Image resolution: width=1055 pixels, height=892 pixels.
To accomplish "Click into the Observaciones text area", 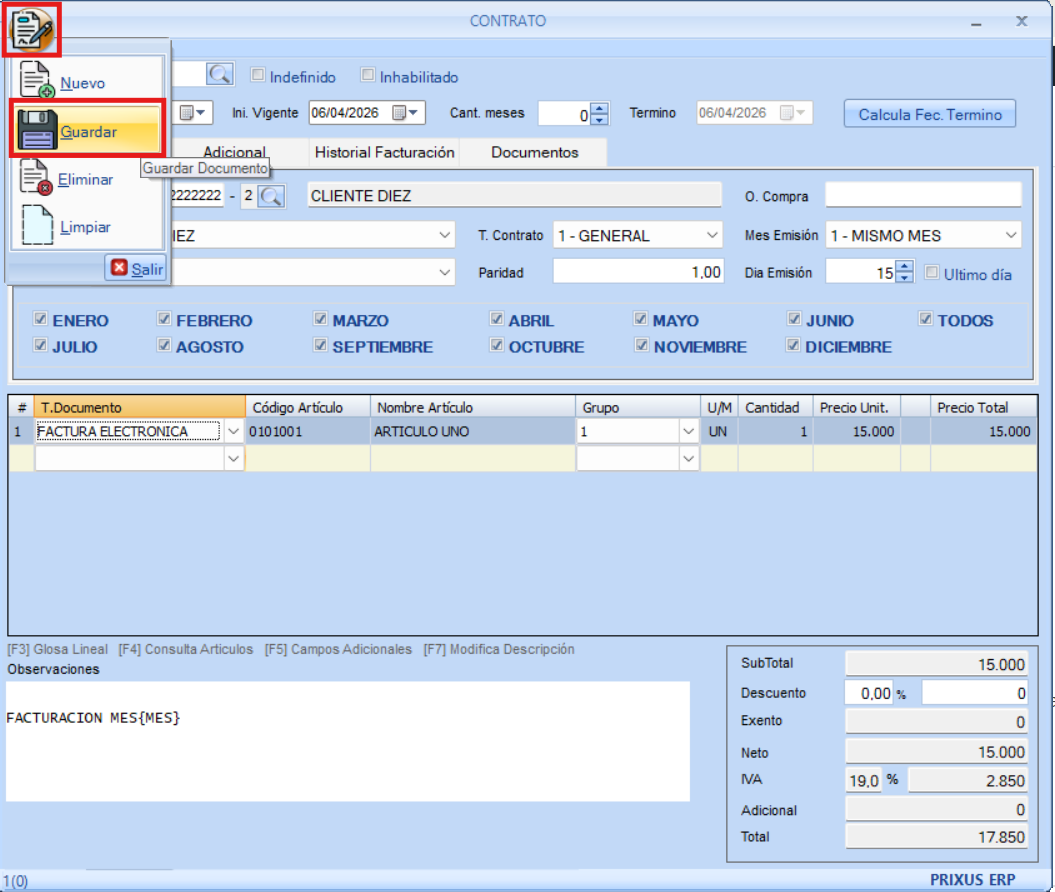I will pyautogui.click(x=347, y=740).
